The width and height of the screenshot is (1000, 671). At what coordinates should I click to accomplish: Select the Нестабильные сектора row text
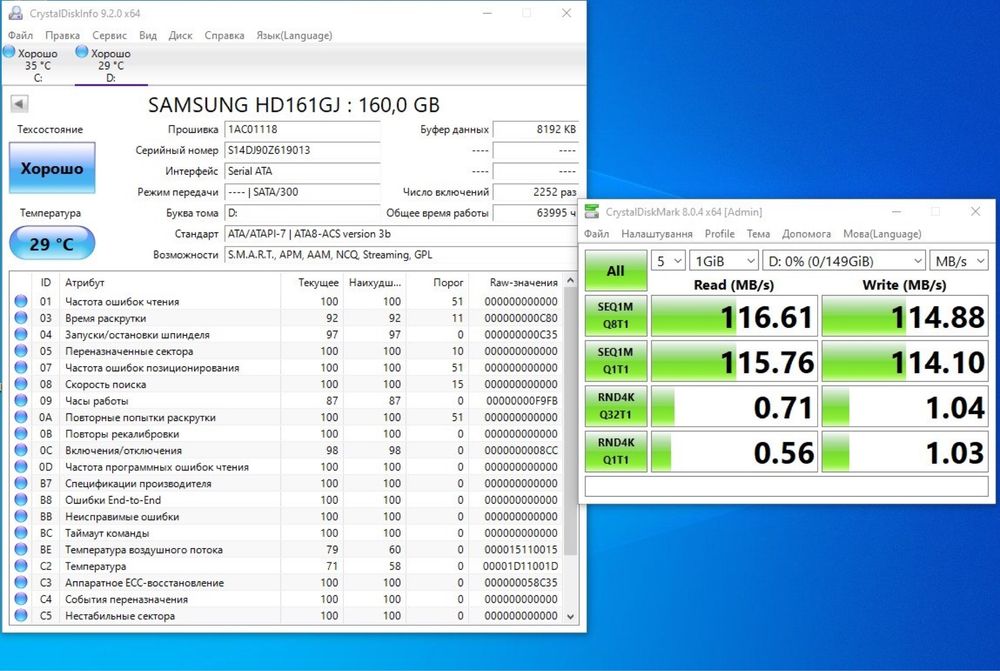[x=120, y=616]
